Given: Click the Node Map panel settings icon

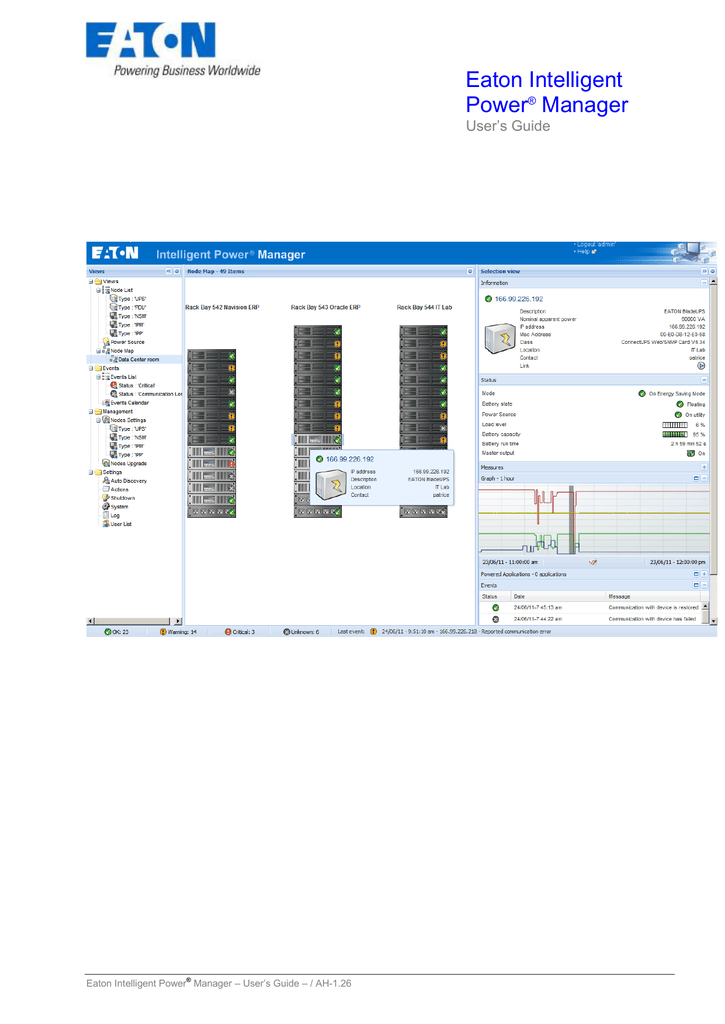Looking at the screenshot, I should pyautogui.click(x=470, y=271).
